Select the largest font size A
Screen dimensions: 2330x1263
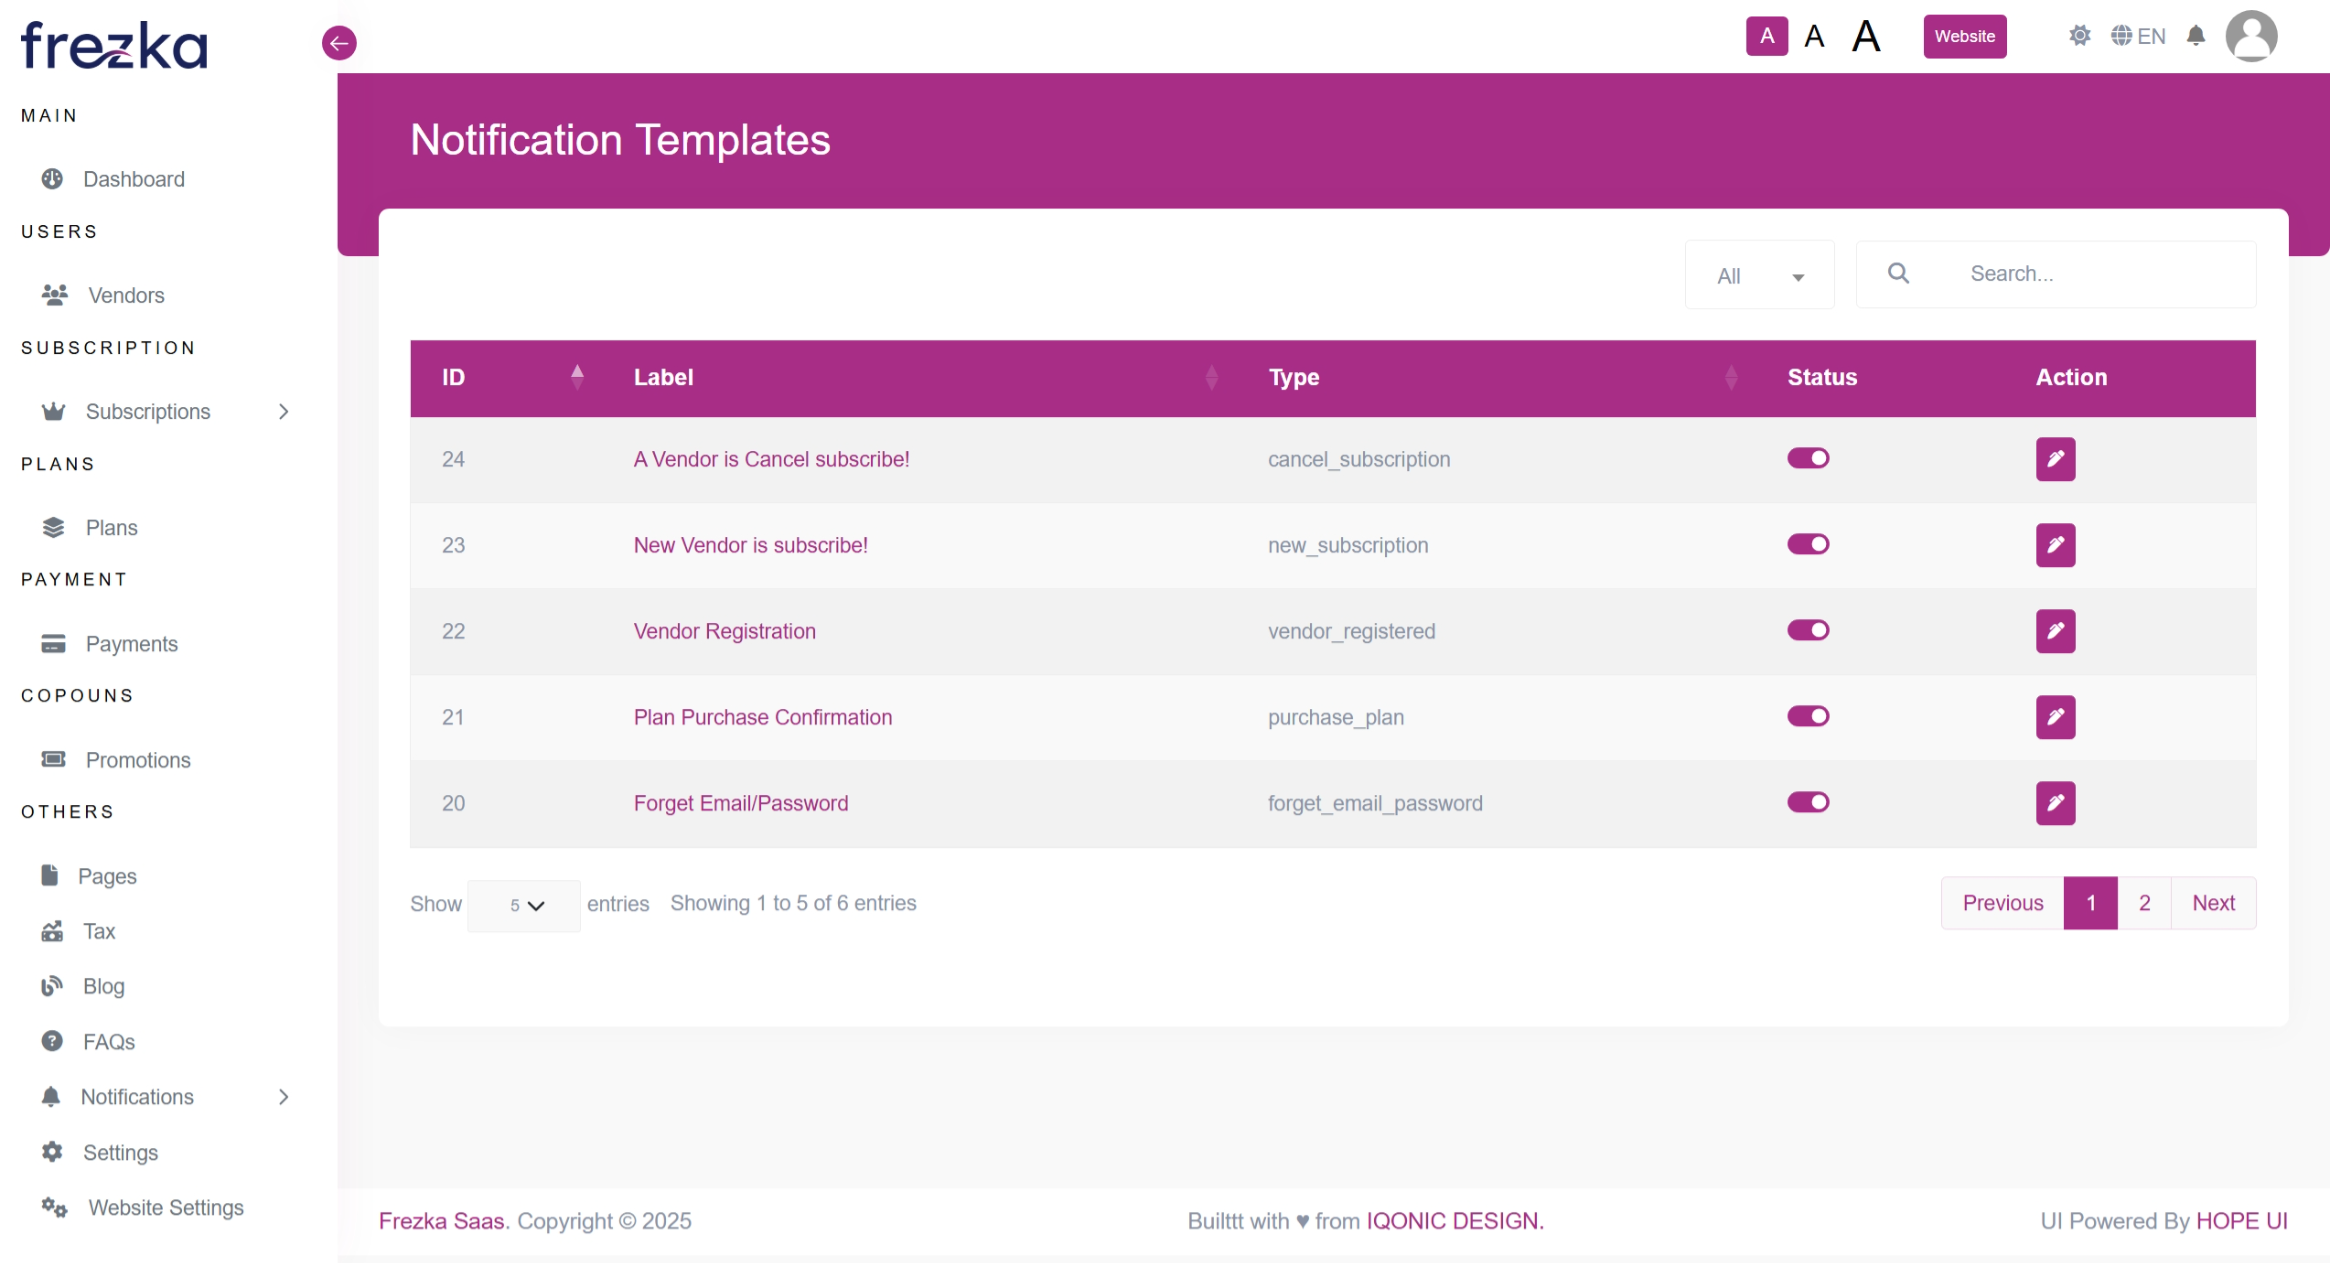tap(1865, 37)
